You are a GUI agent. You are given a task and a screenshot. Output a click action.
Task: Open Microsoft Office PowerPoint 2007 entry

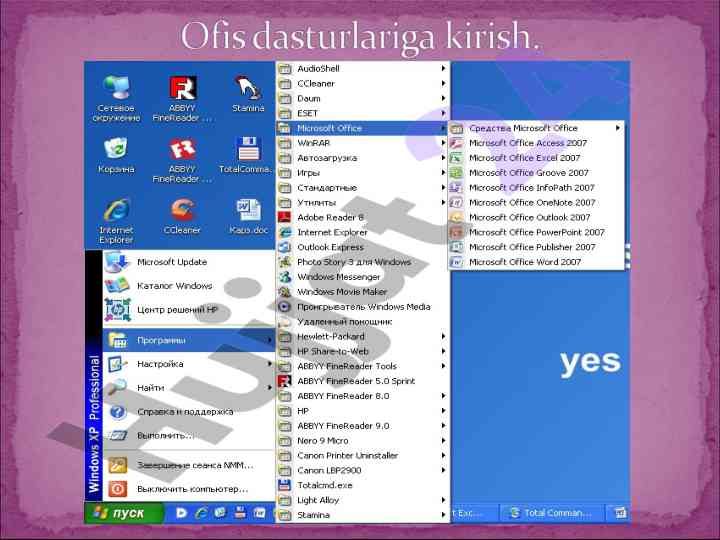tap(536, 232)
